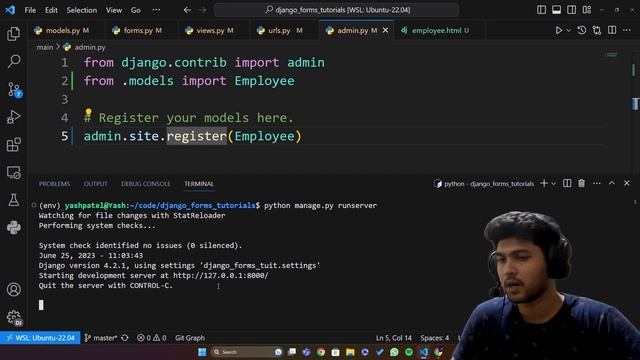Screen dimensions: 640x360
Task: Open the Manage gear menu
Action: (x=14, y=318)
